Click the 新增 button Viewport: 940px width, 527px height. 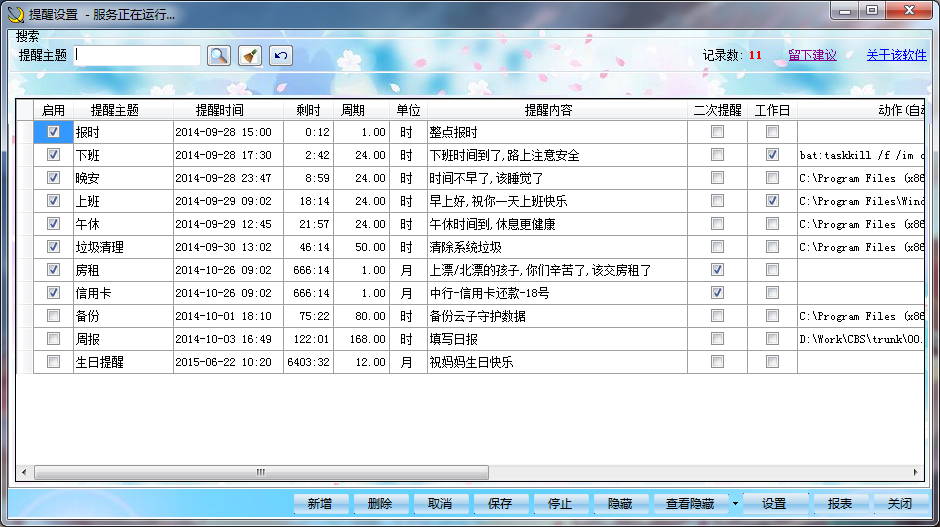(319, 504)
